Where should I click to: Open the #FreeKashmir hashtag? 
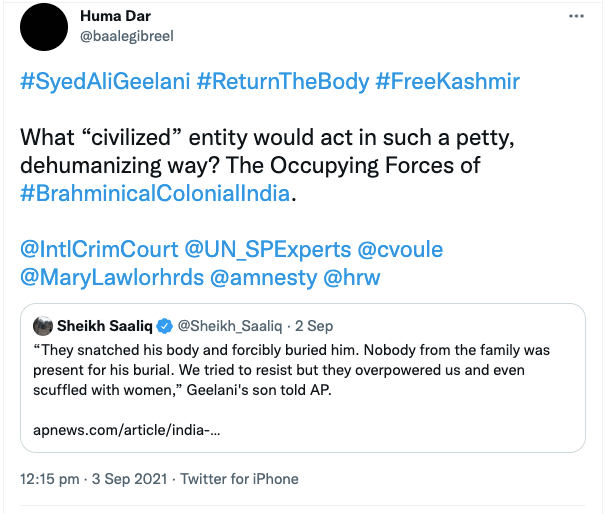pyautogui.click(x=448, y=82)
